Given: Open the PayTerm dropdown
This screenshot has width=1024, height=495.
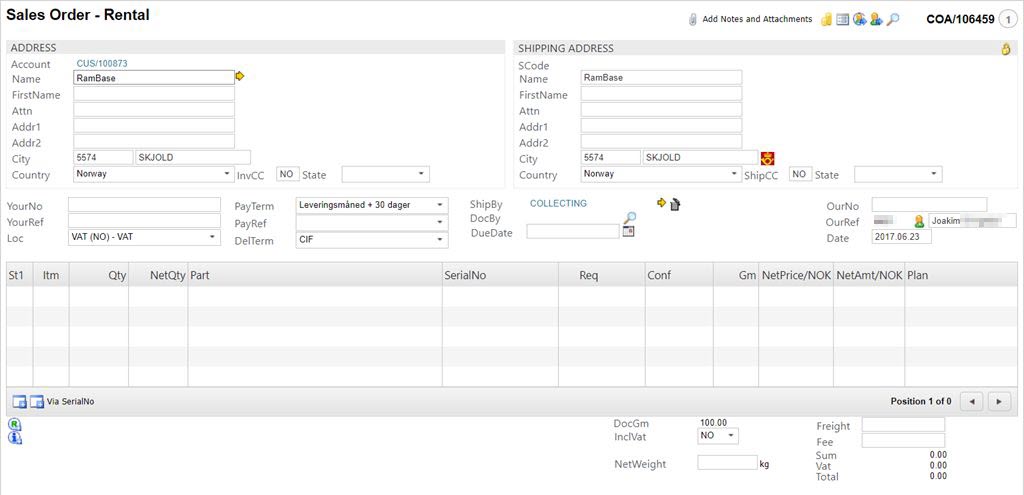Looking at the screenshot, I should click(x=372, y=205).
